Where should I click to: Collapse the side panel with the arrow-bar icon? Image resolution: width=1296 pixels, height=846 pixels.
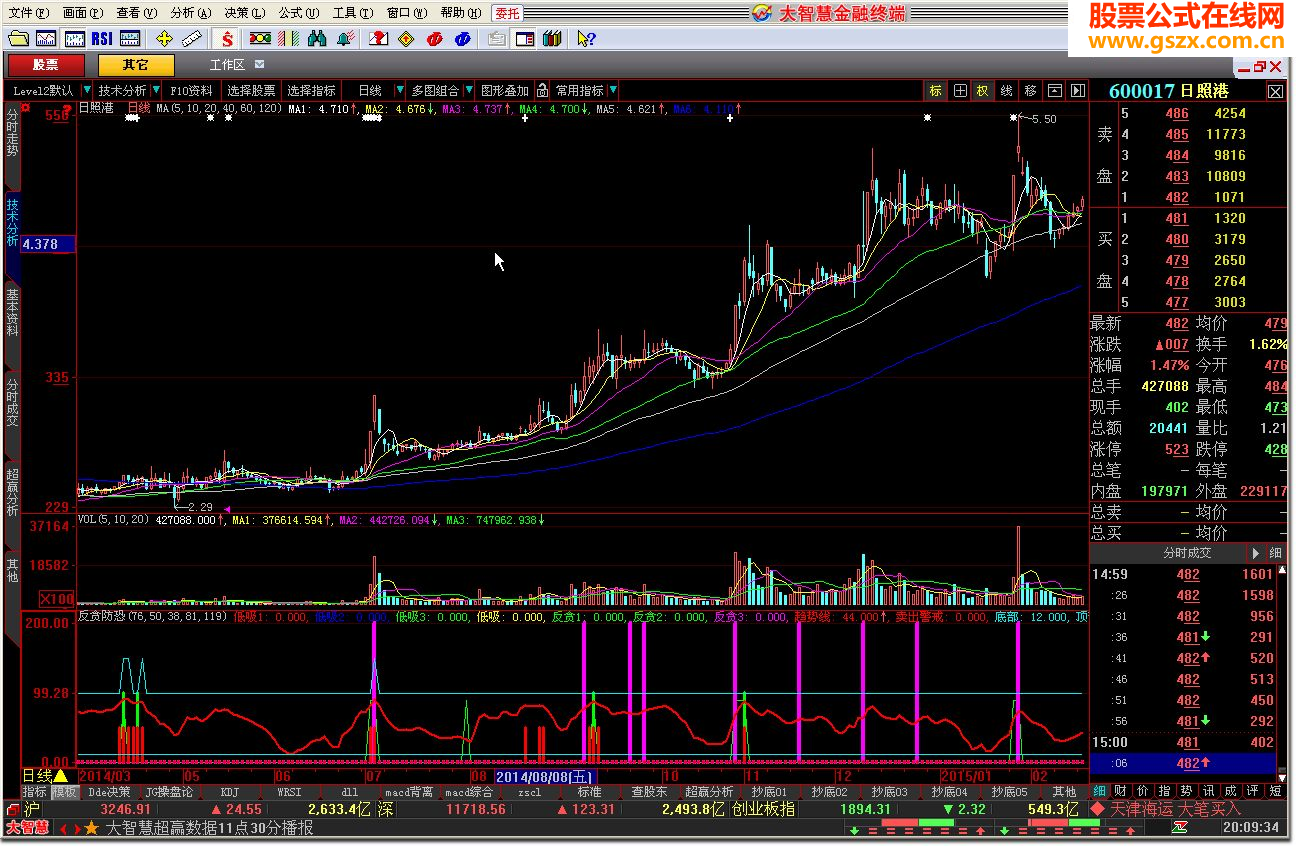1077,90
